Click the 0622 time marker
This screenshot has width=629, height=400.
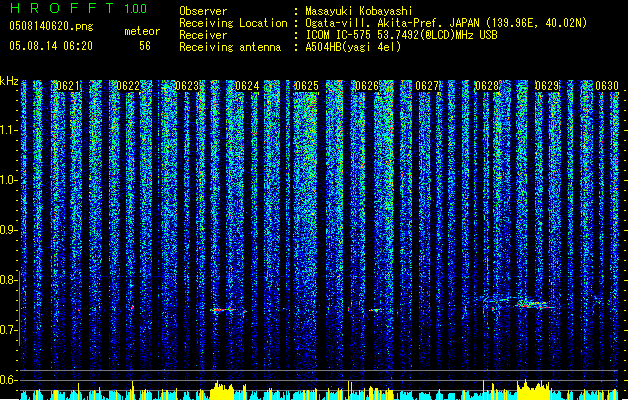point(128,86)
